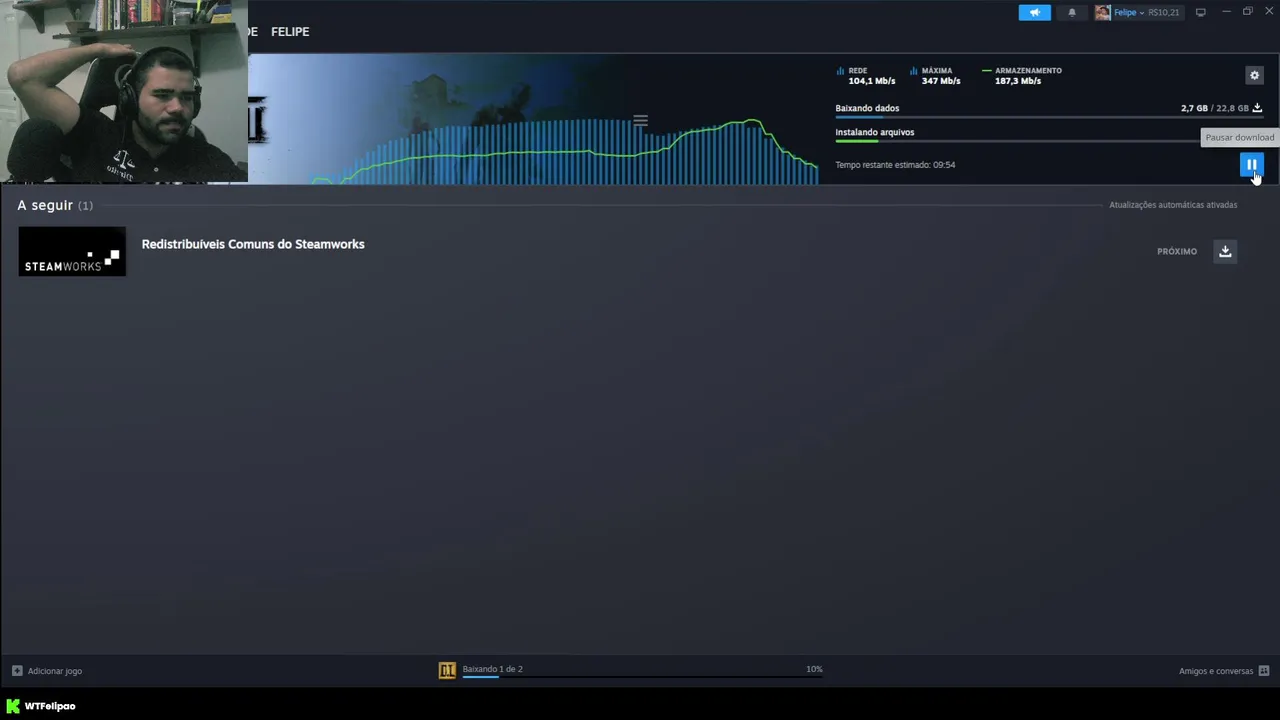
Task: Click the Baixando dados progress bar
Action: [x=1049, y=117]
